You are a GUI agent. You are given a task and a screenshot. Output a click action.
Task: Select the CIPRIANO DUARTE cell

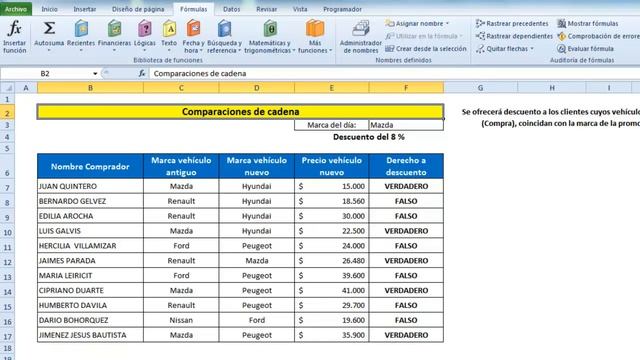[90, 291]
